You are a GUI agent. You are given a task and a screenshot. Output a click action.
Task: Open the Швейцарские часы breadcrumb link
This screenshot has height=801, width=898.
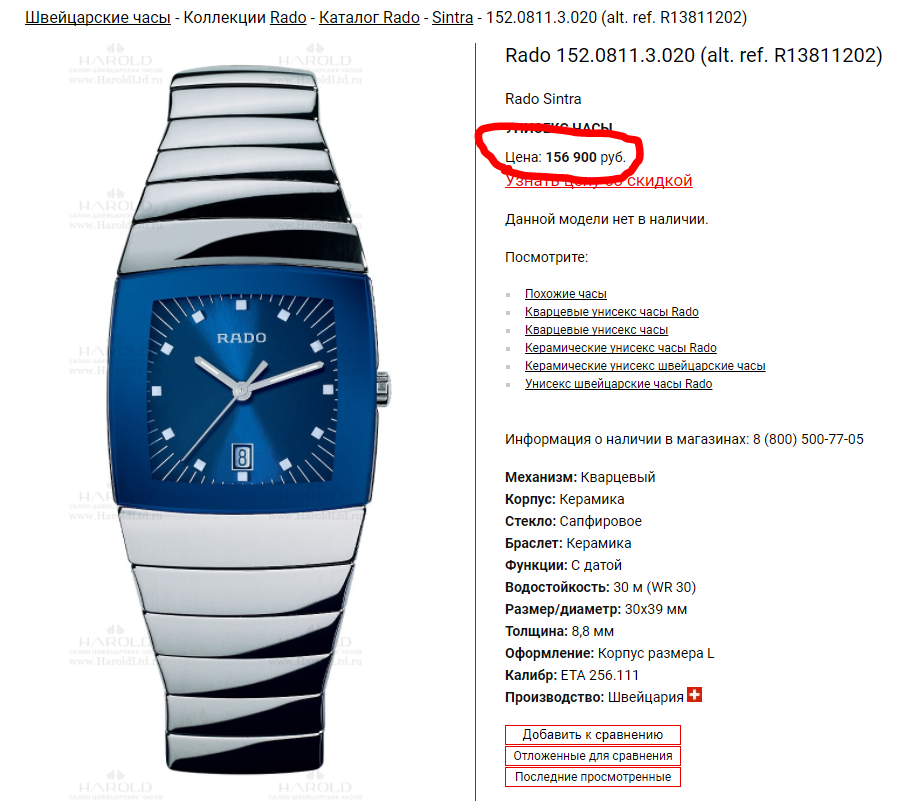tap(98, 18)
